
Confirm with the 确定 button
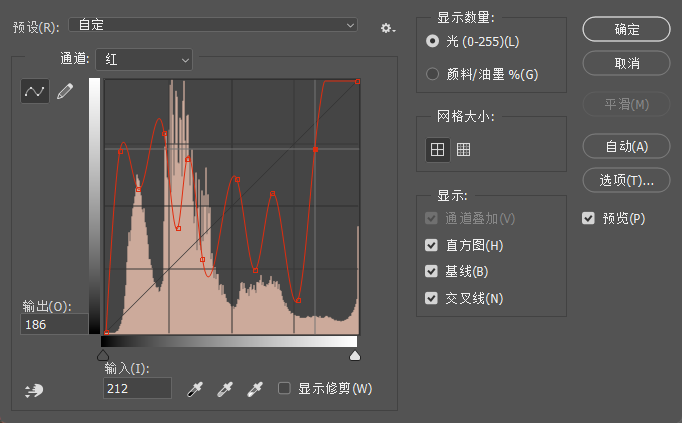[626, 29]
